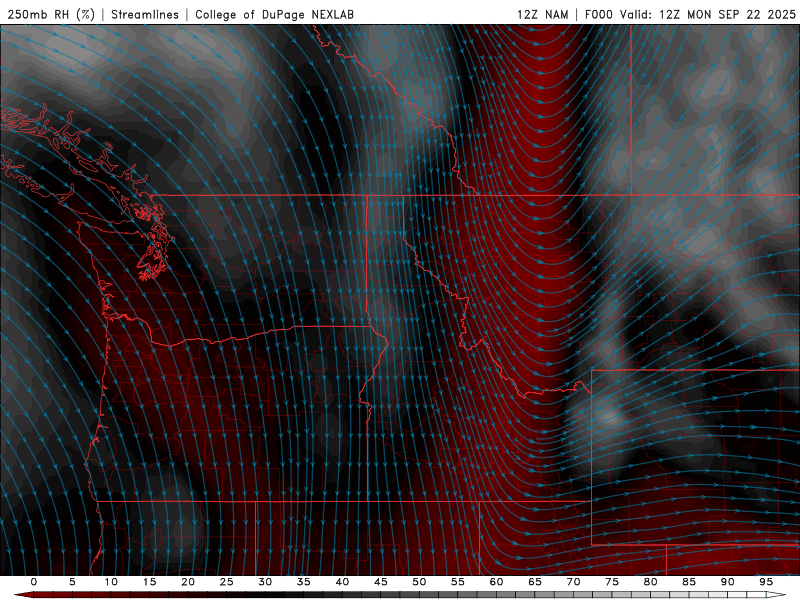
Task: Click the 'Streamlines' label in header
Action: coord(145,14)
